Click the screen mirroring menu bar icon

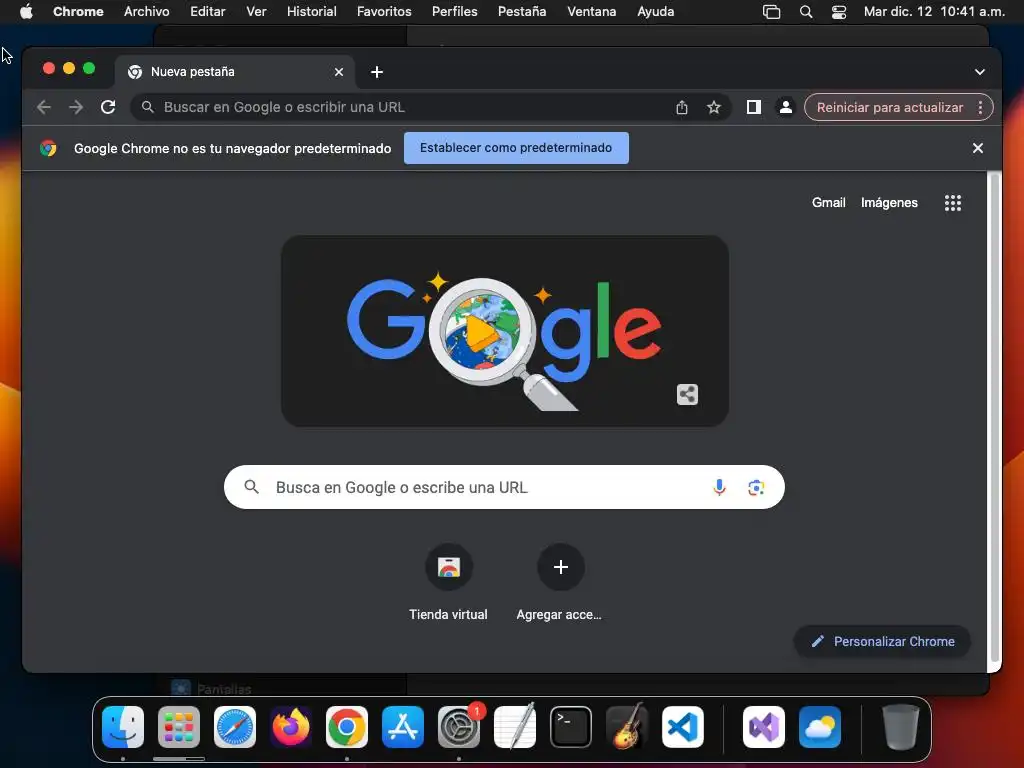coord(771,12)
